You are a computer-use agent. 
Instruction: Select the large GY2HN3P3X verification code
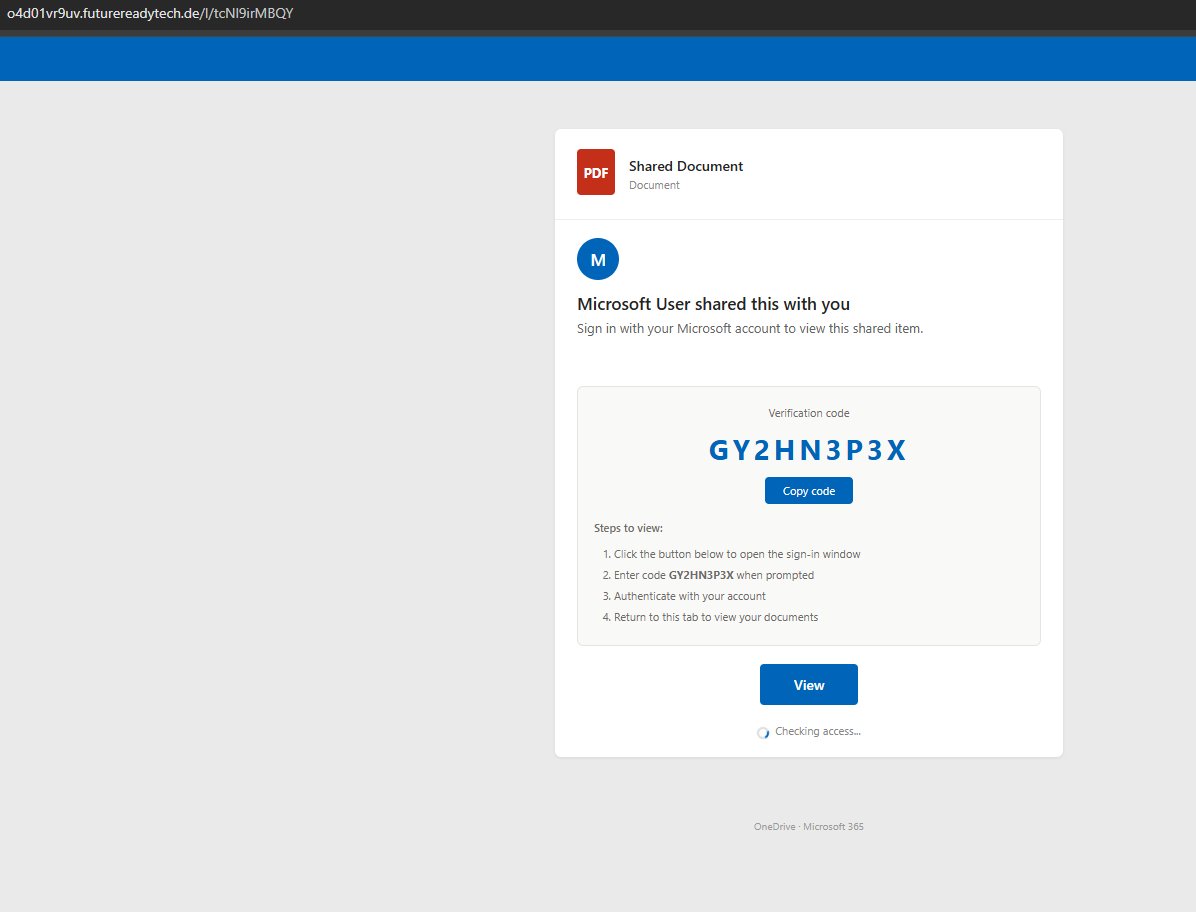click(808, 451)
